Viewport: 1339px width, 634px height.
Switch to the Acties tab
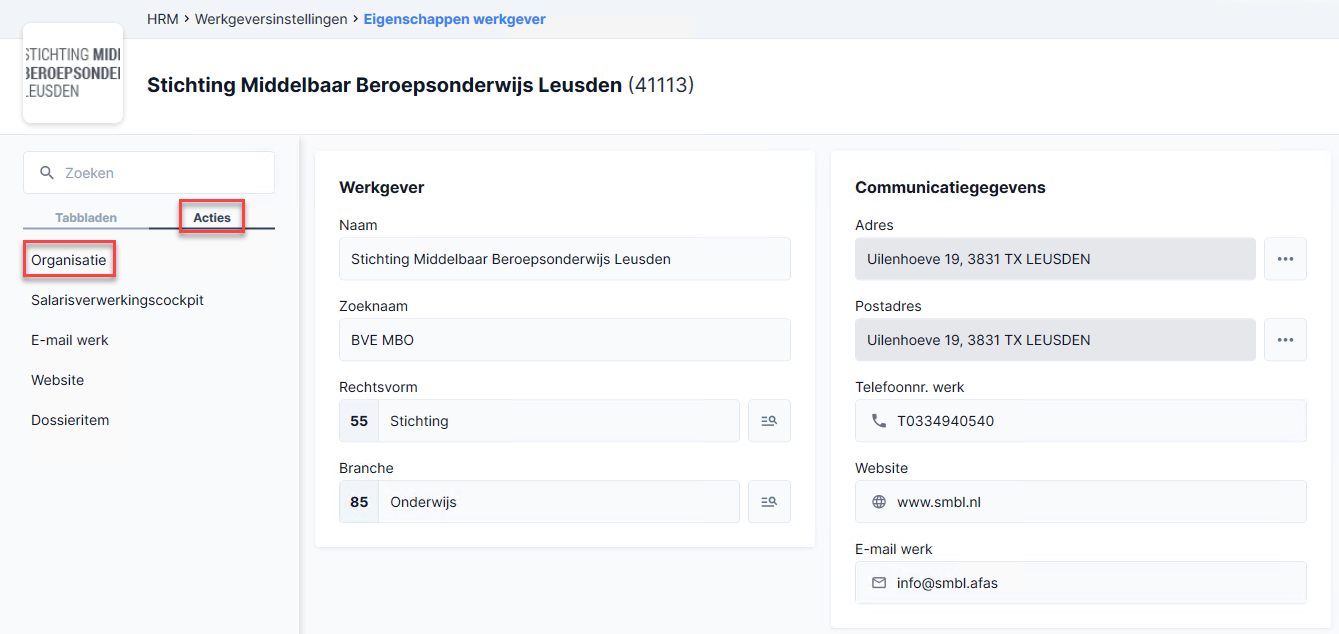[212, 217]
